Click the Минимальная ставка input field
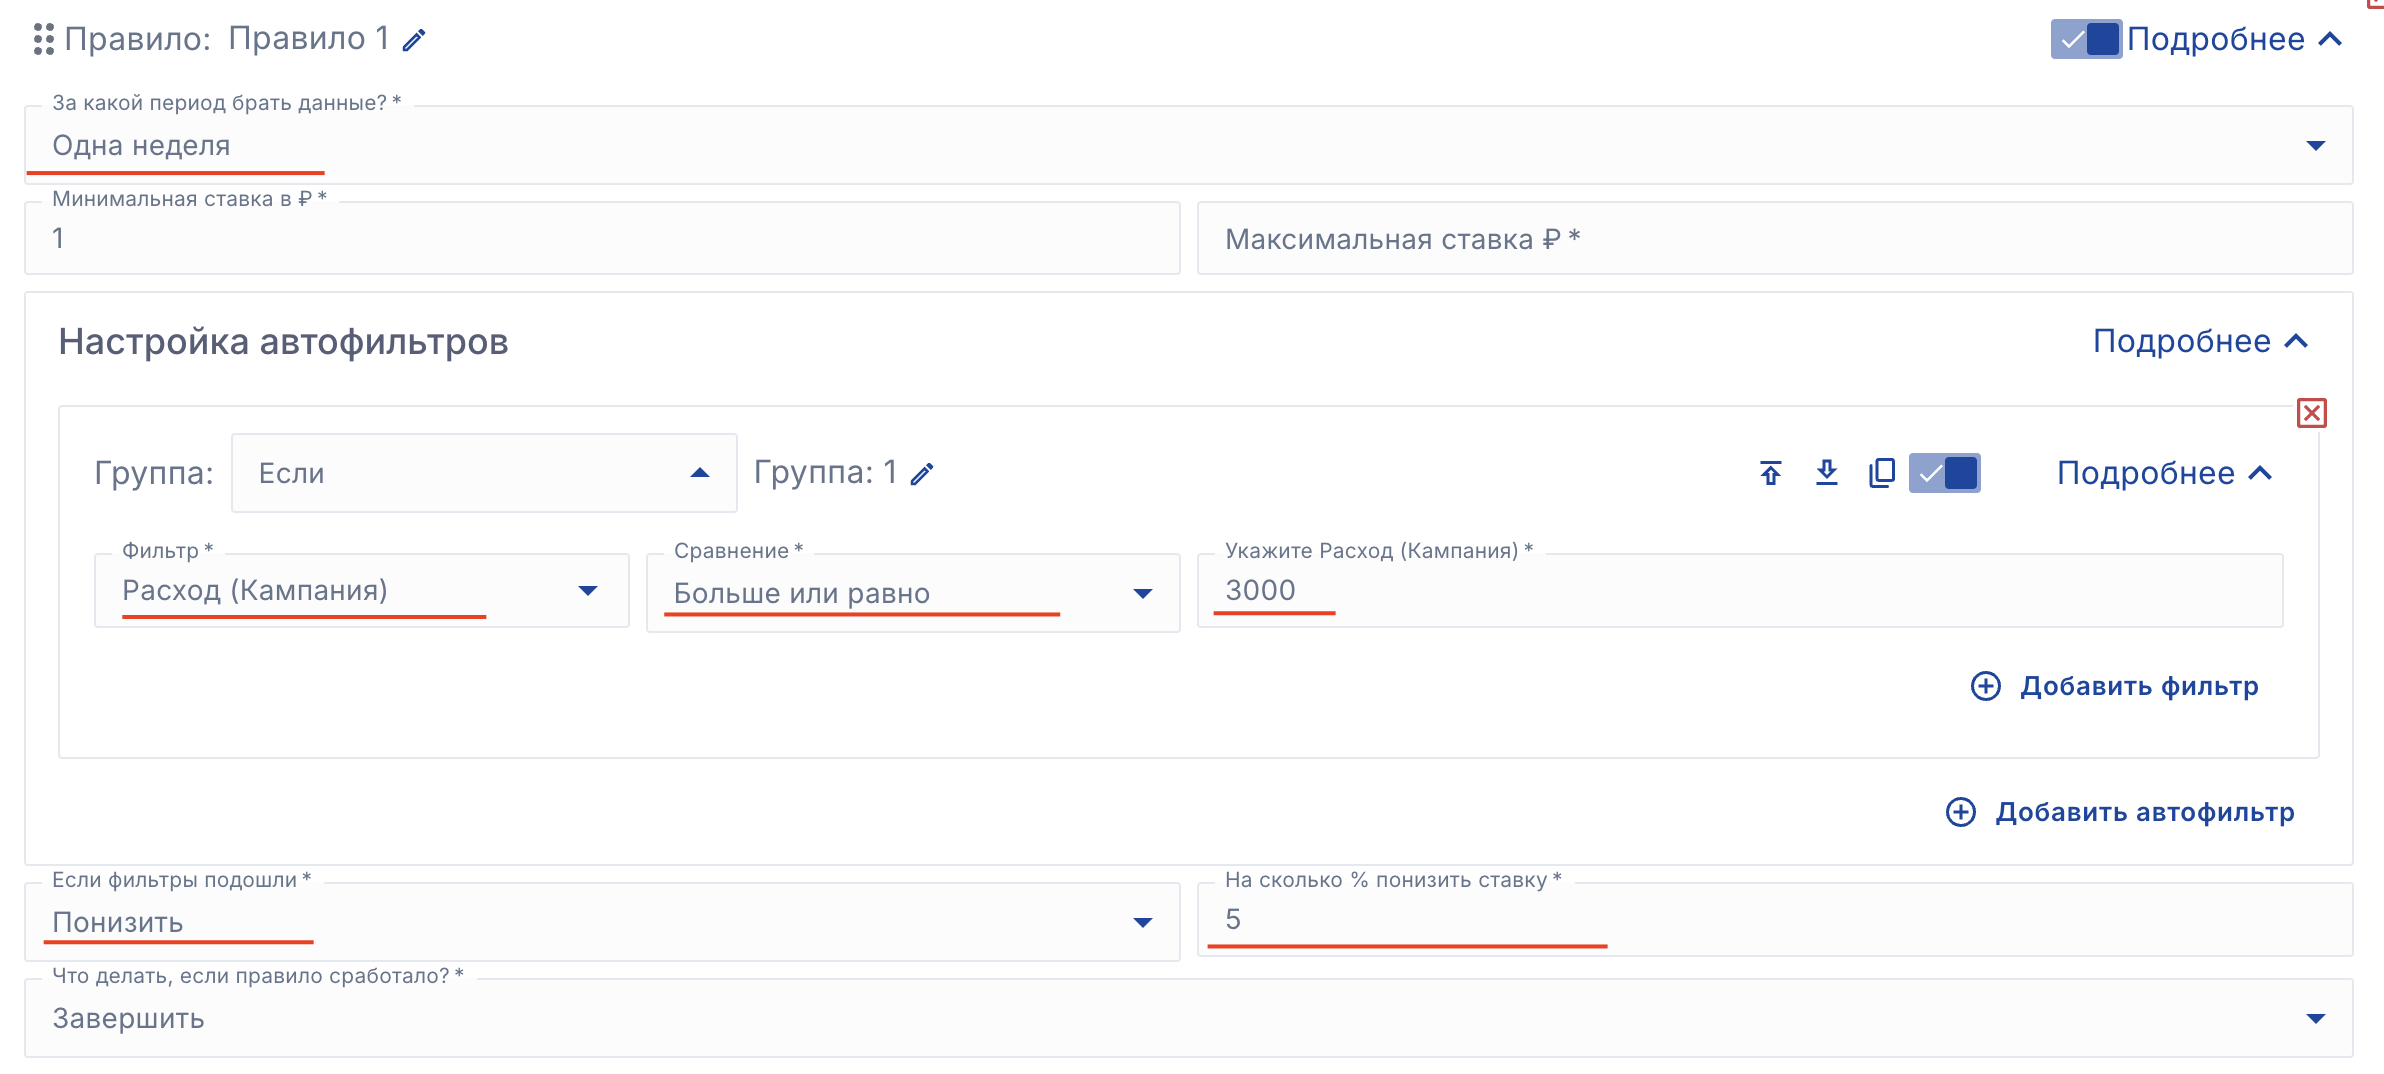The width and height of the screenshot is (2384, 1074). (602, 239)
